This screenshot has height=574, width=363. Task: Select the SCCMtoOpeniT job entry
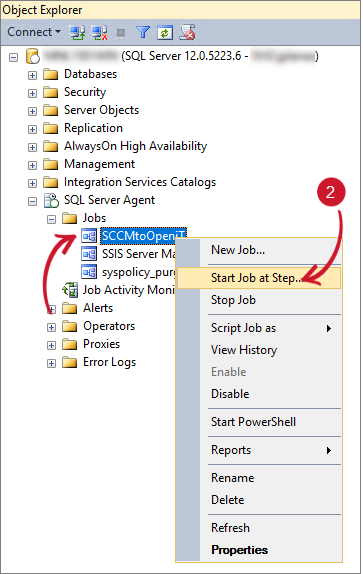[x=143, y=236]
